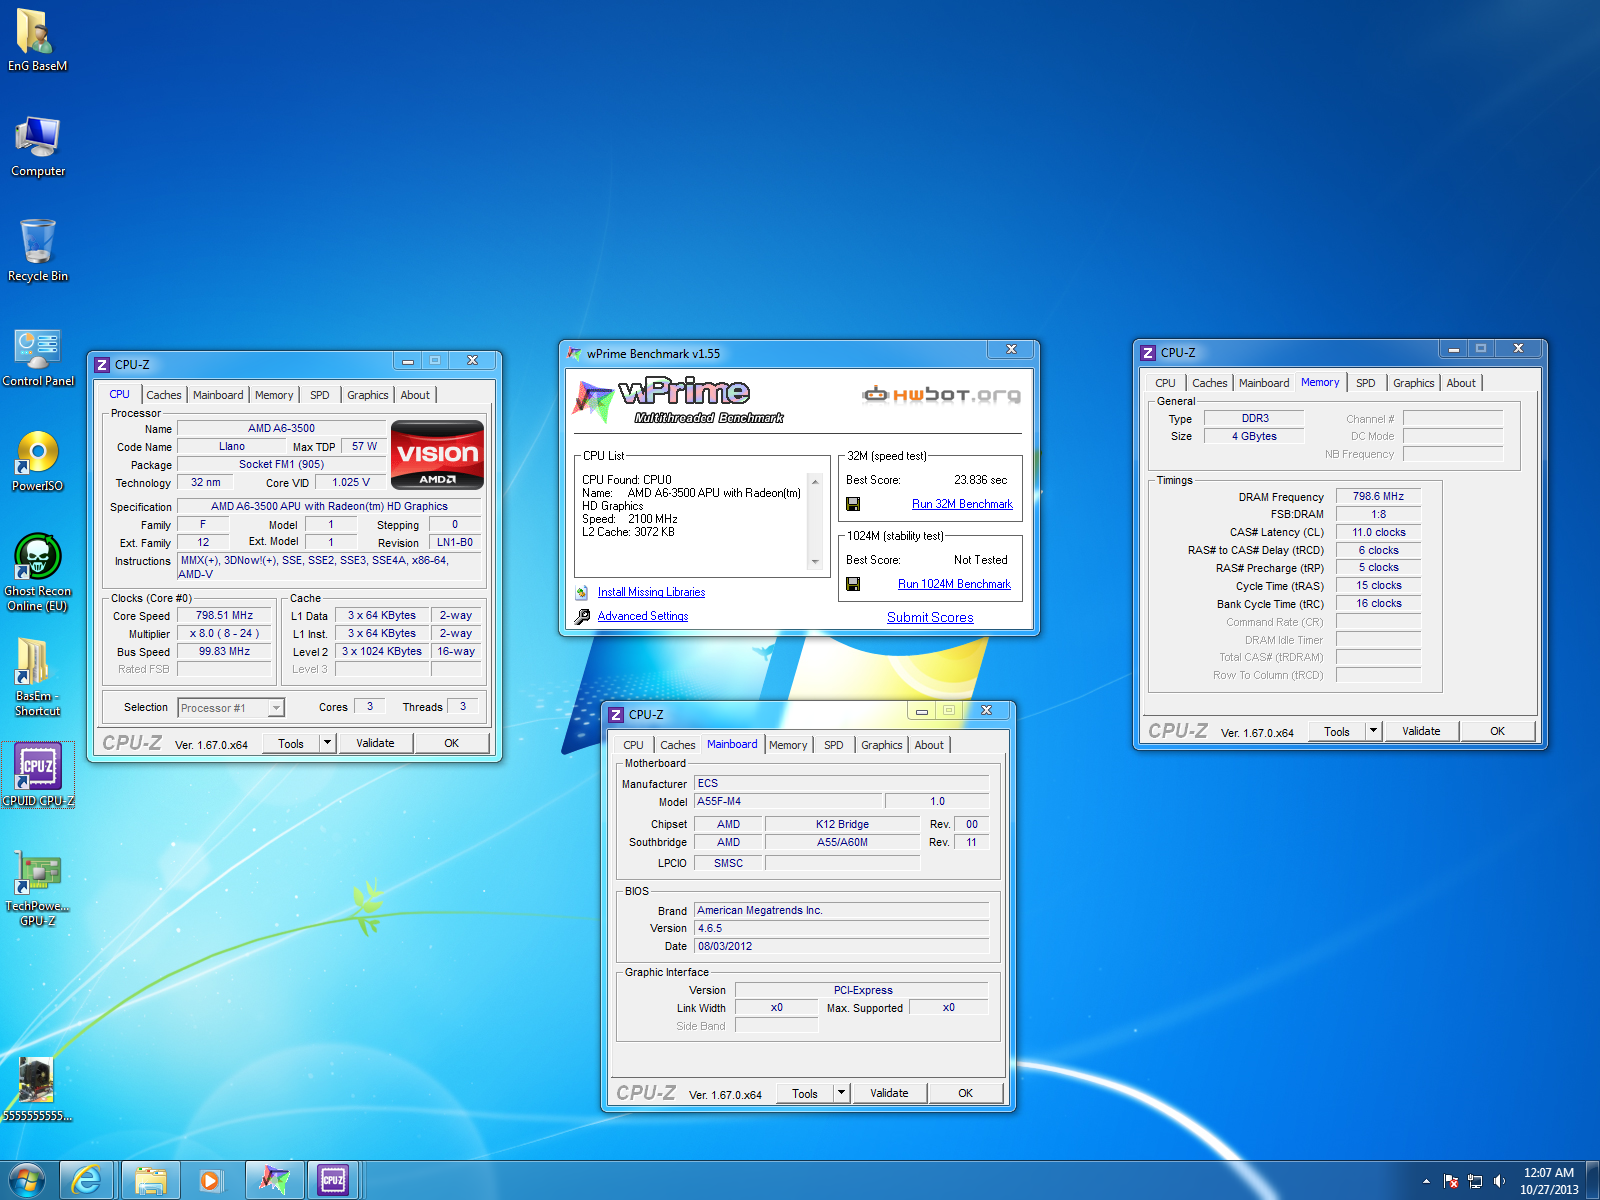
Task: Click the Core Speed value 798.51 MHz
Action: [225, 615]
